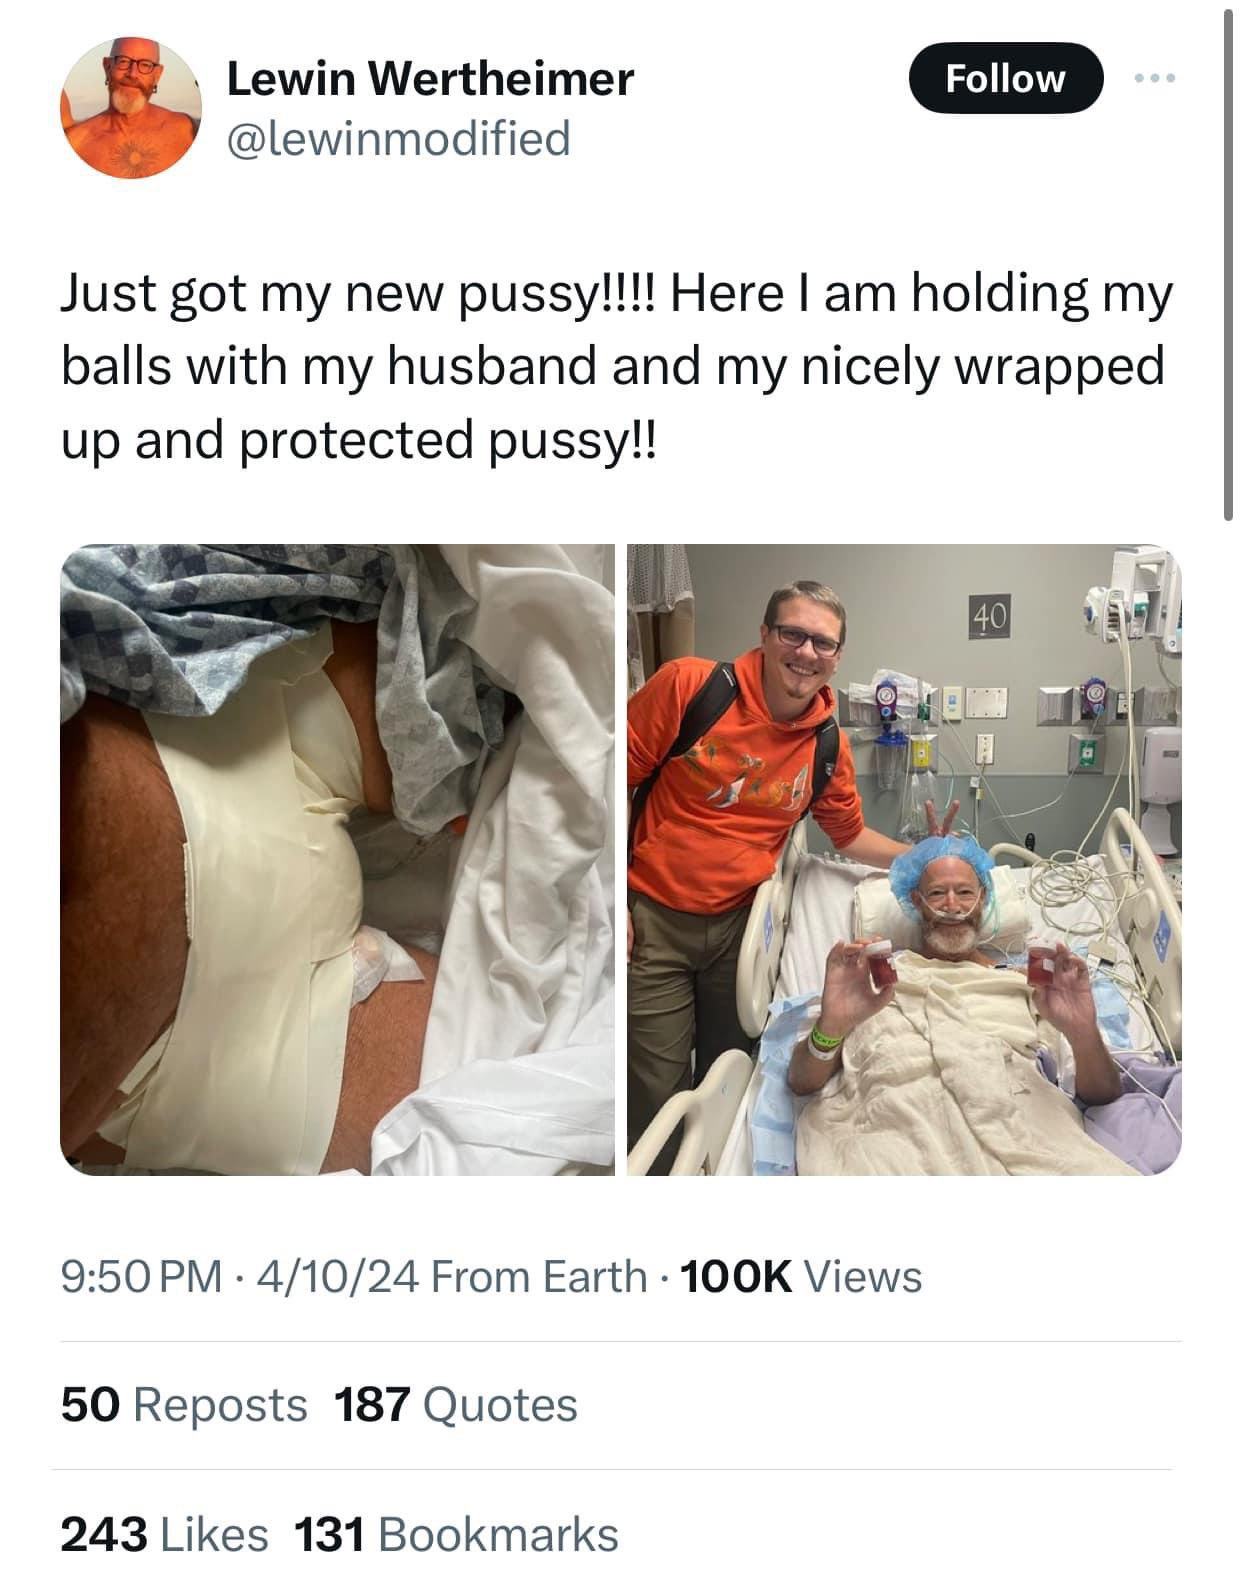Open the three-dot more options menu

tap(1151, 78)
